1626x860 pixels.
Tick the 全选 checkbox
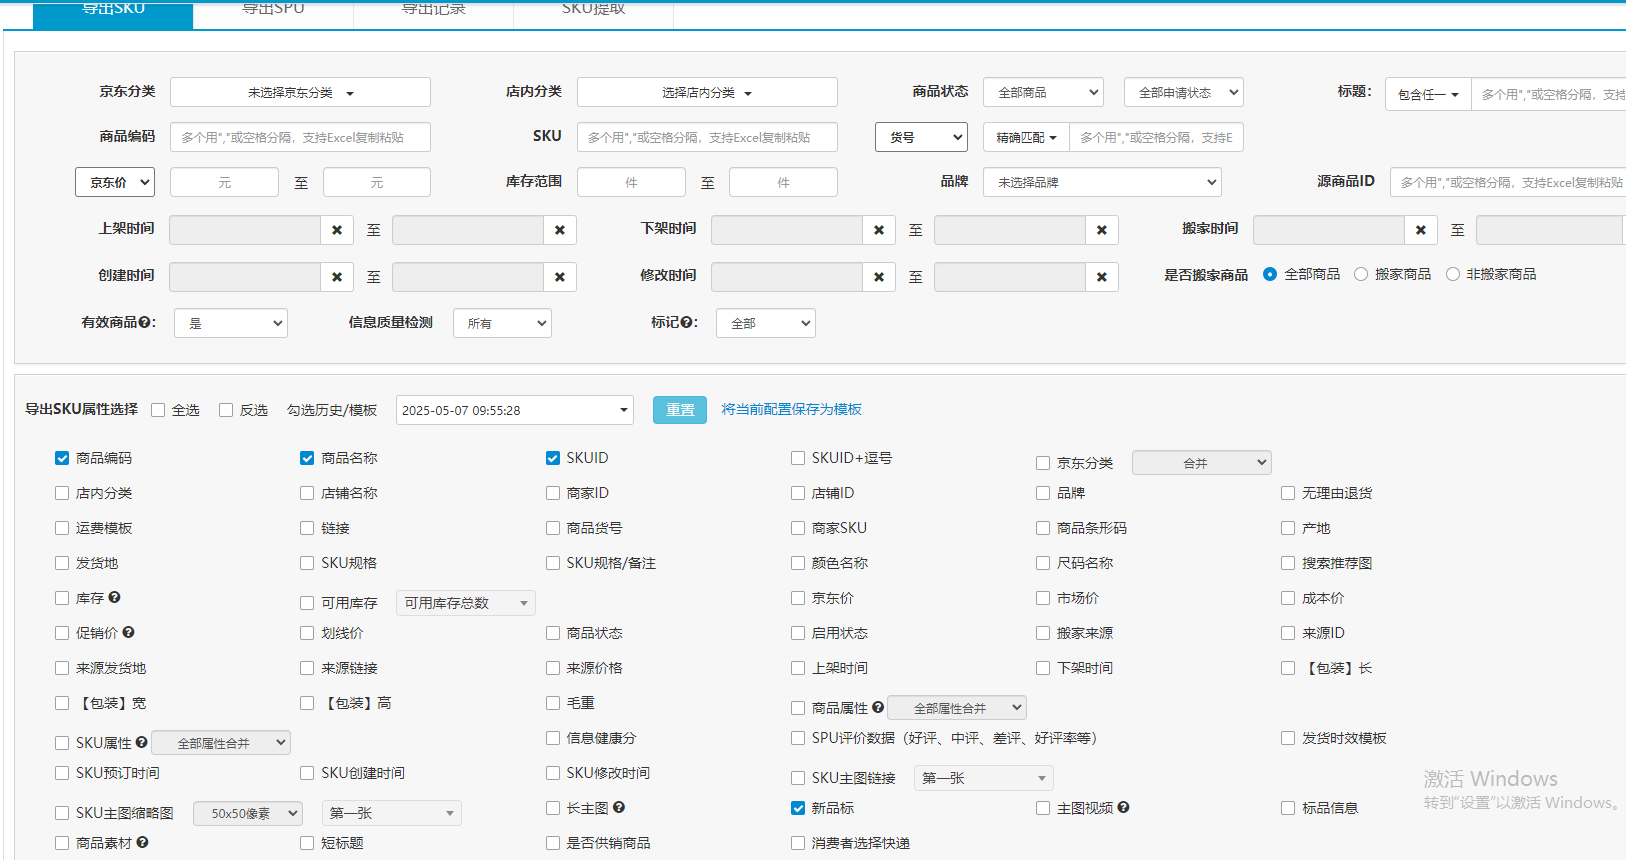(158, 410)
